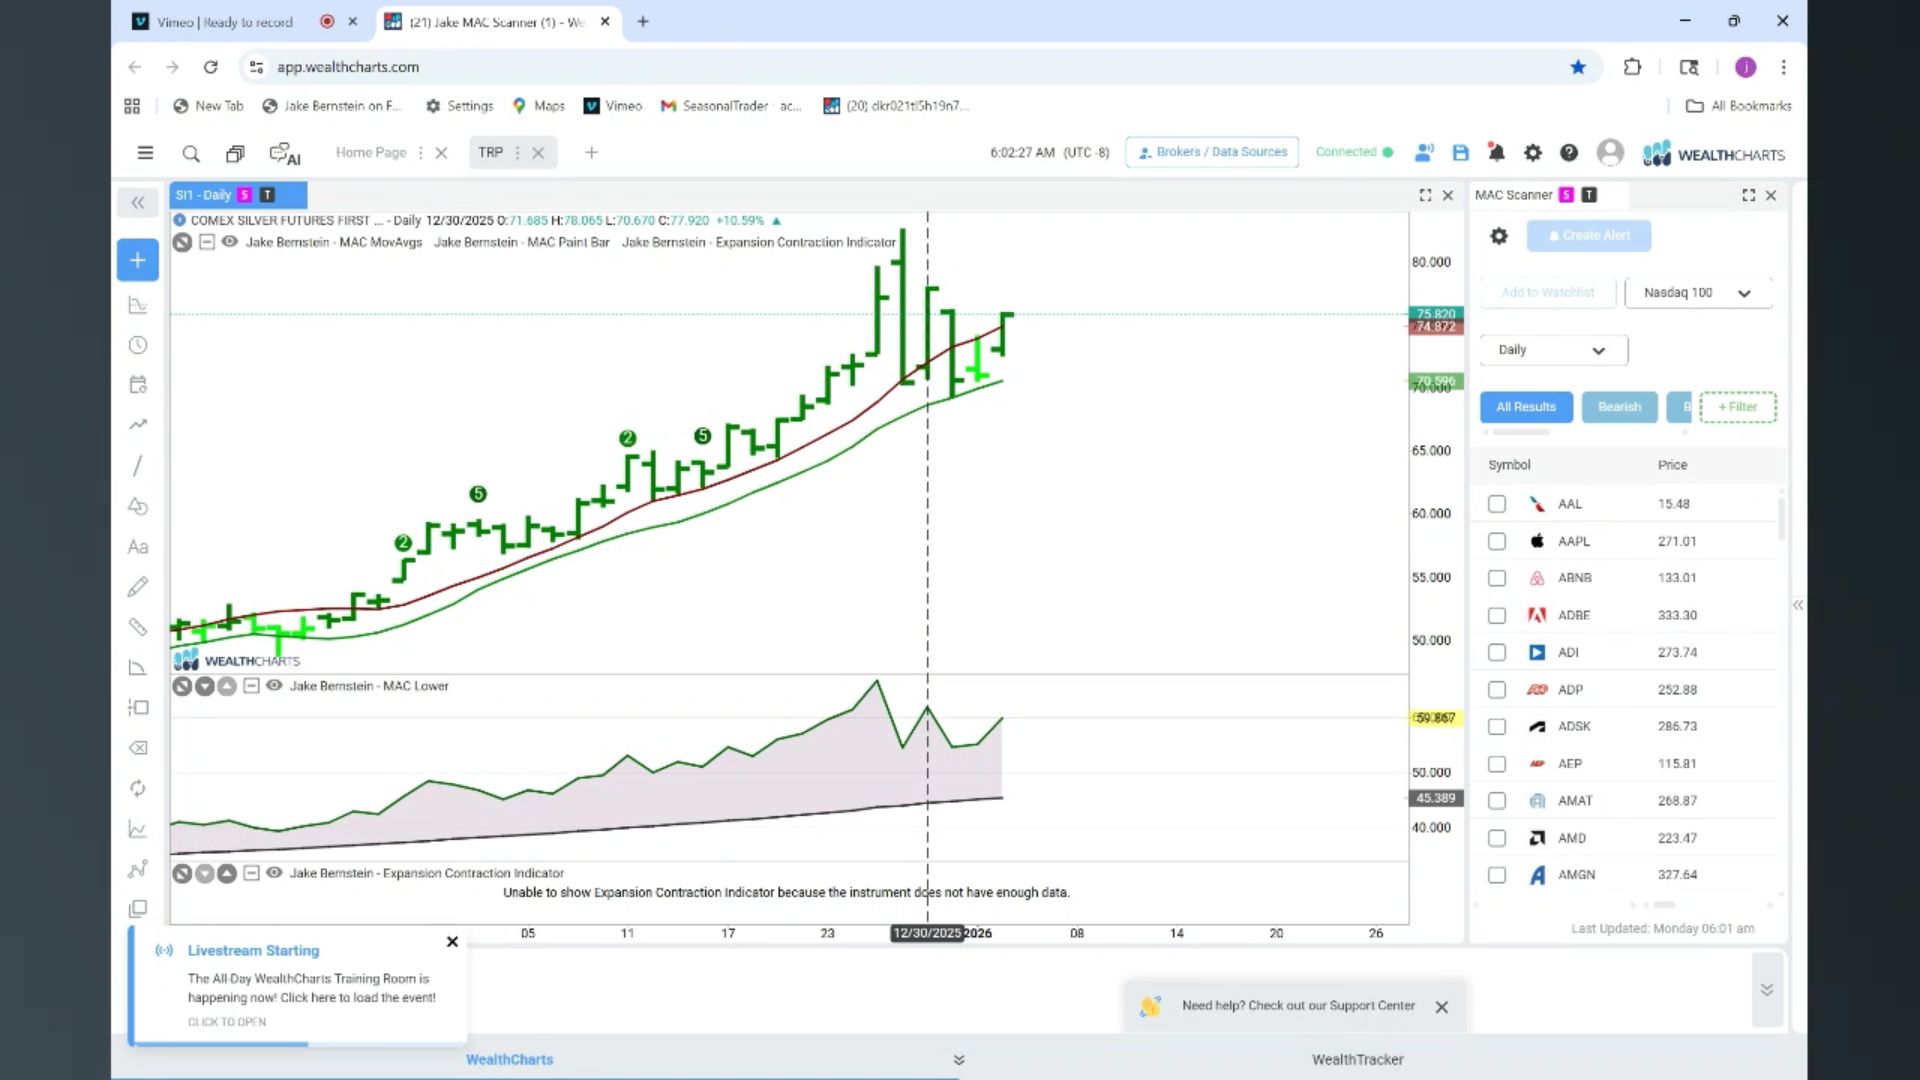Click the circular-arrows refresh icon in left toolbar
The width and height of the screenshot is (1920, 1080).
pyautogui.click(x=138, y=788)
